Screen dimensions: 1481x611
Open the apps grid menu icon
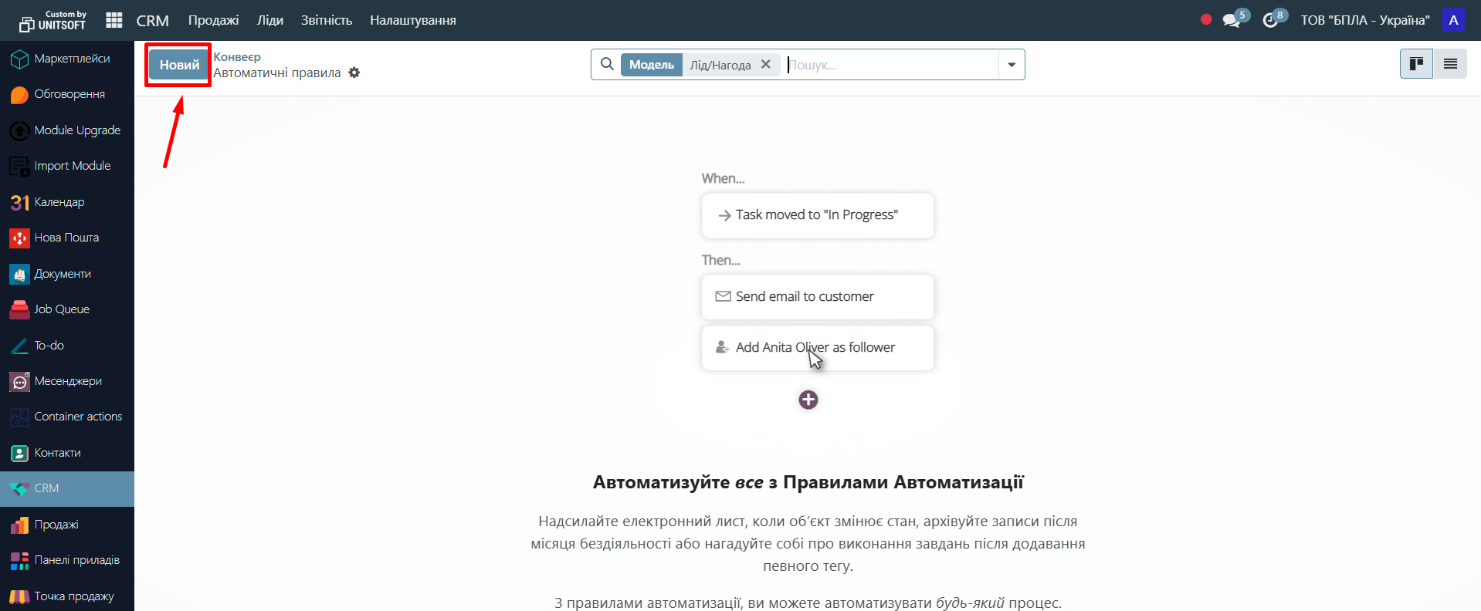coord(114,20)
